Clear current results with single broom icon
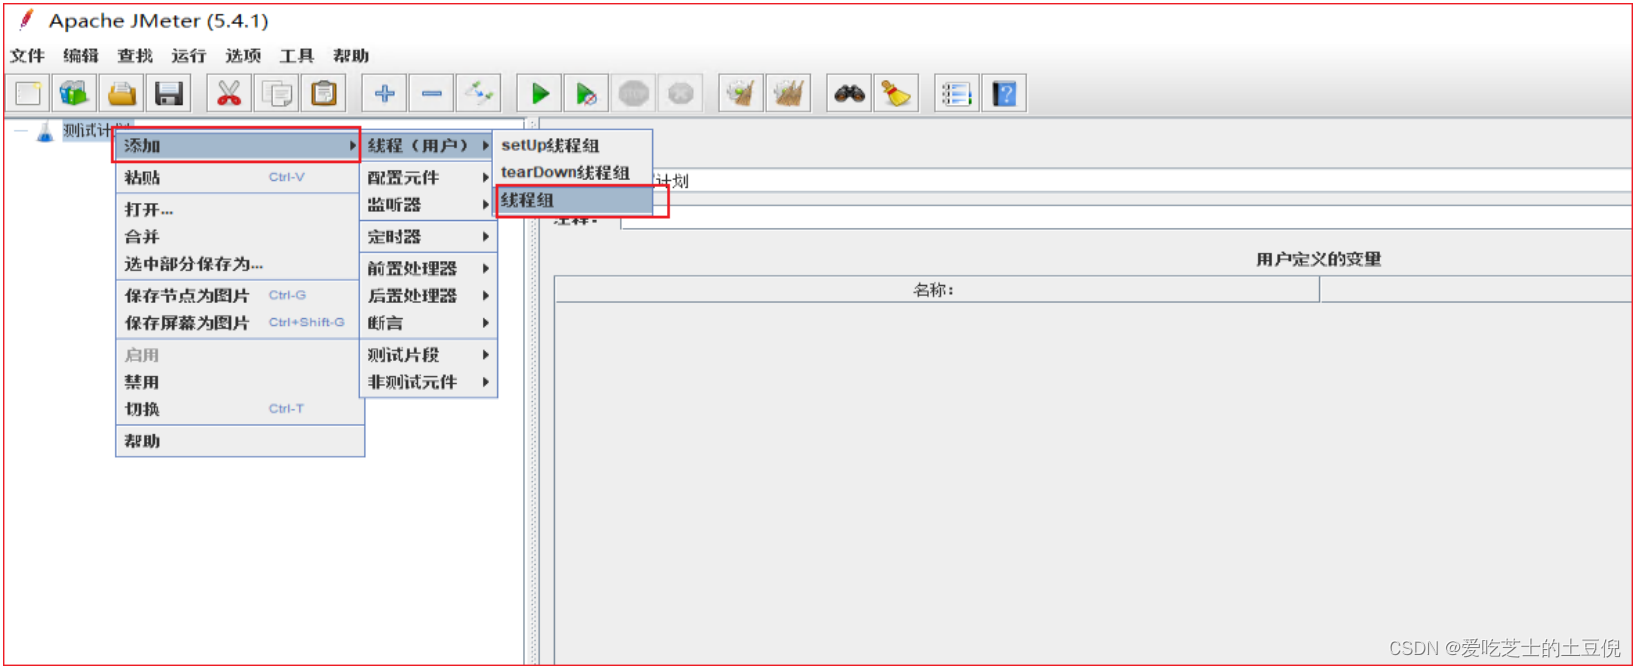 [741, 94]
